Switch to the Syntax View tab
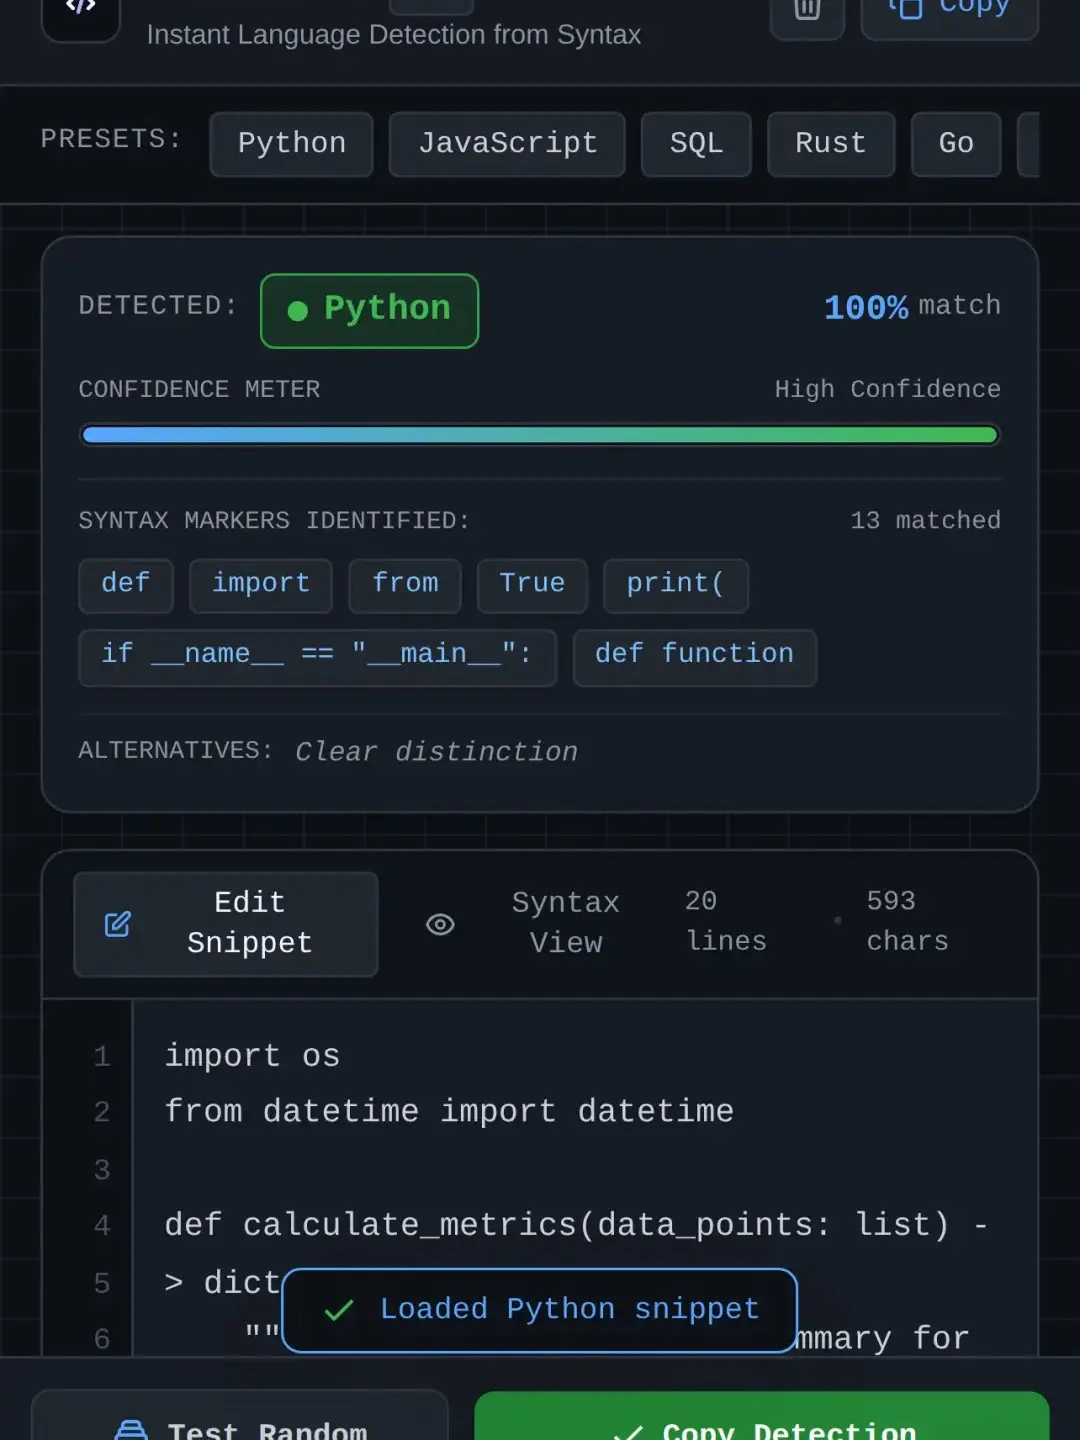 pos(523,924)
